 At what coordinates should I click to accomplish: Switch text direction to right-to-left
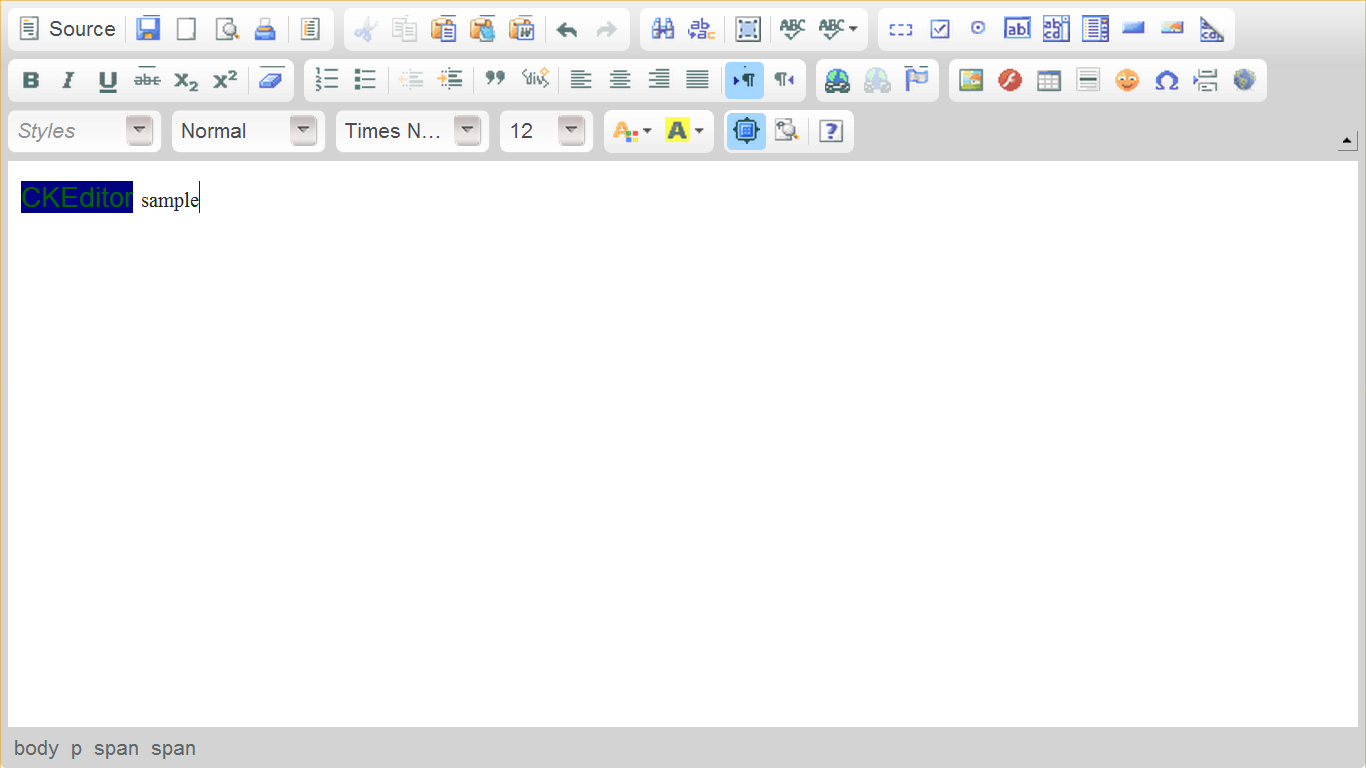pos(785,80)
